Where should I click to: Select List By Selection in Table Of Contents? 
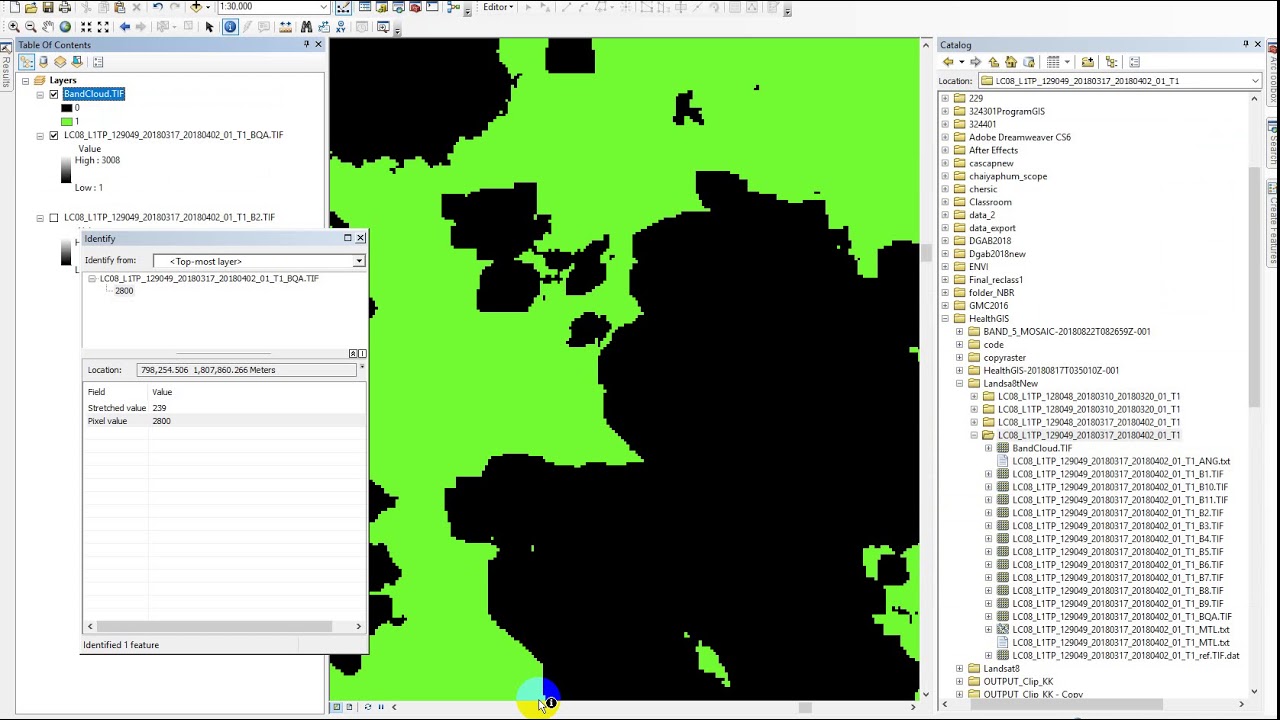point(77,62)
